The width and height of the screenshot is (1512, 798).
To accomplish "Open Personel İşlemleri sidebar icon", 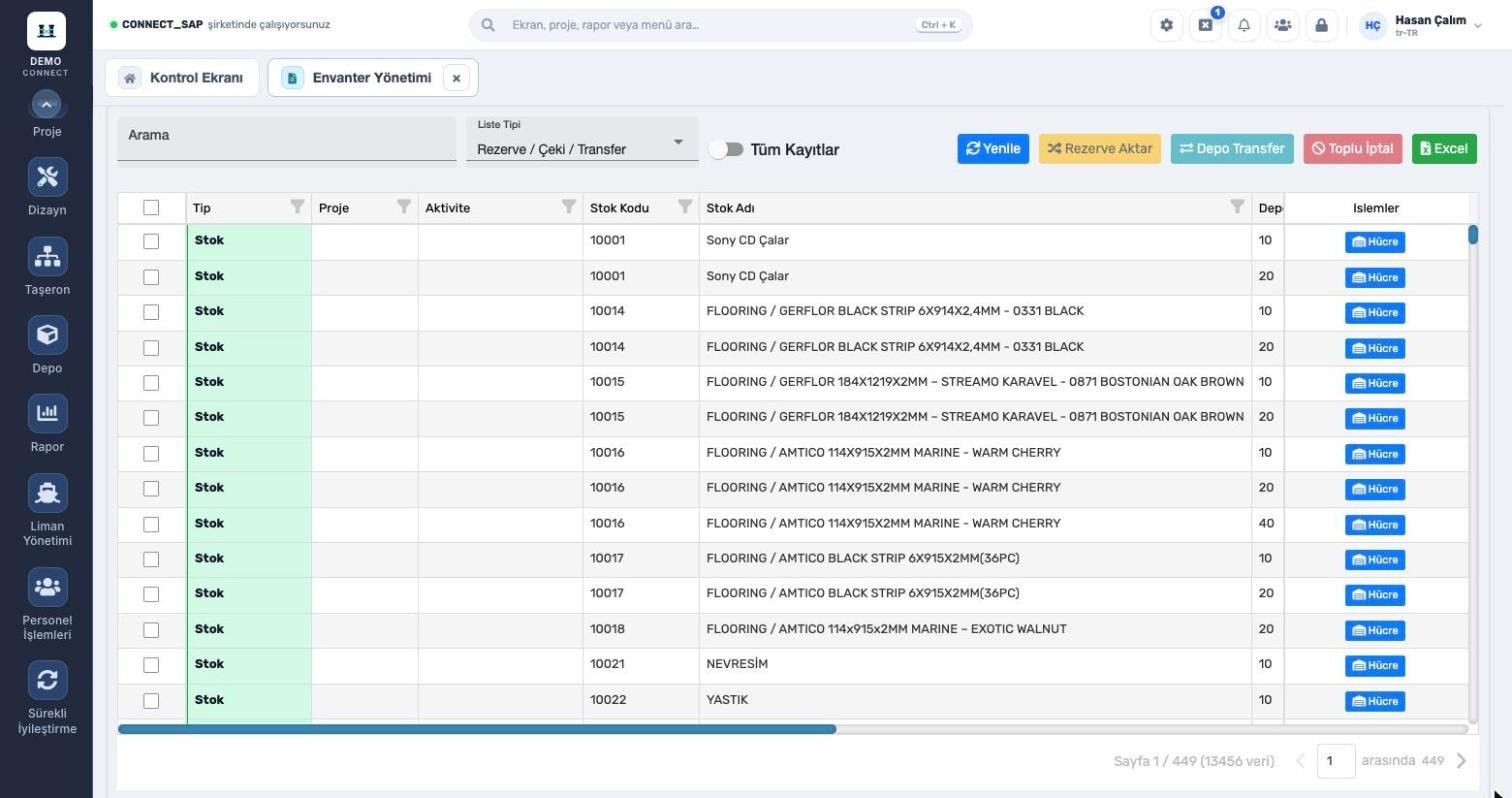I will [x=47, y=587].
